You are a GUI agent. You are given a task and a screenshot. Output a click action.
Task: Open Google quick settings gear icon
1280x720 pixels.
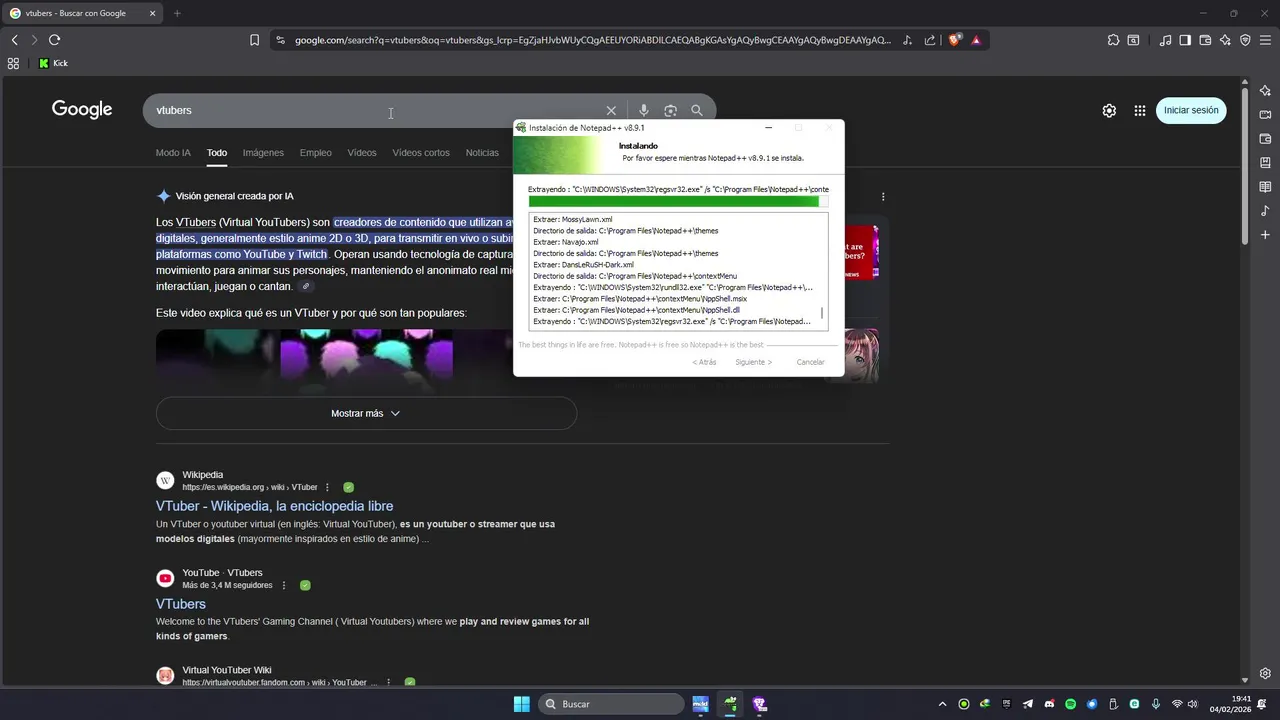click(x=1109, y=111)
